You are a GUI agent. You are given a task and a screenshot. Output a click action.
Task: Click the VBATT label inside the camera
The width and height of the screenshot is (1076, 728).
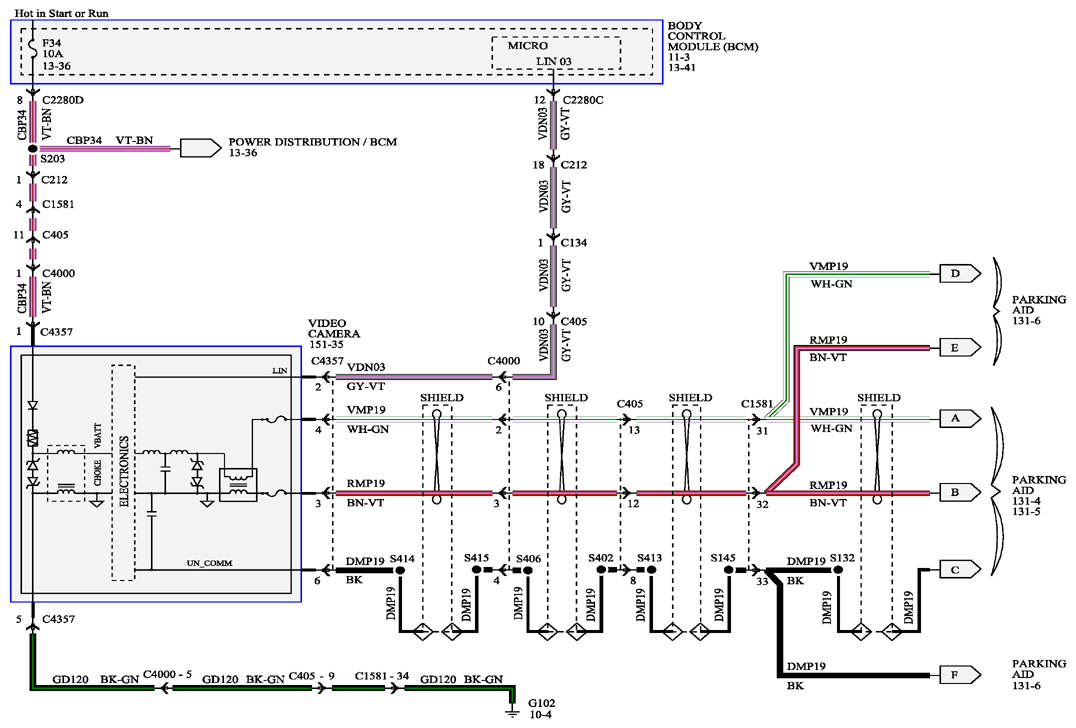click(97, 436)
